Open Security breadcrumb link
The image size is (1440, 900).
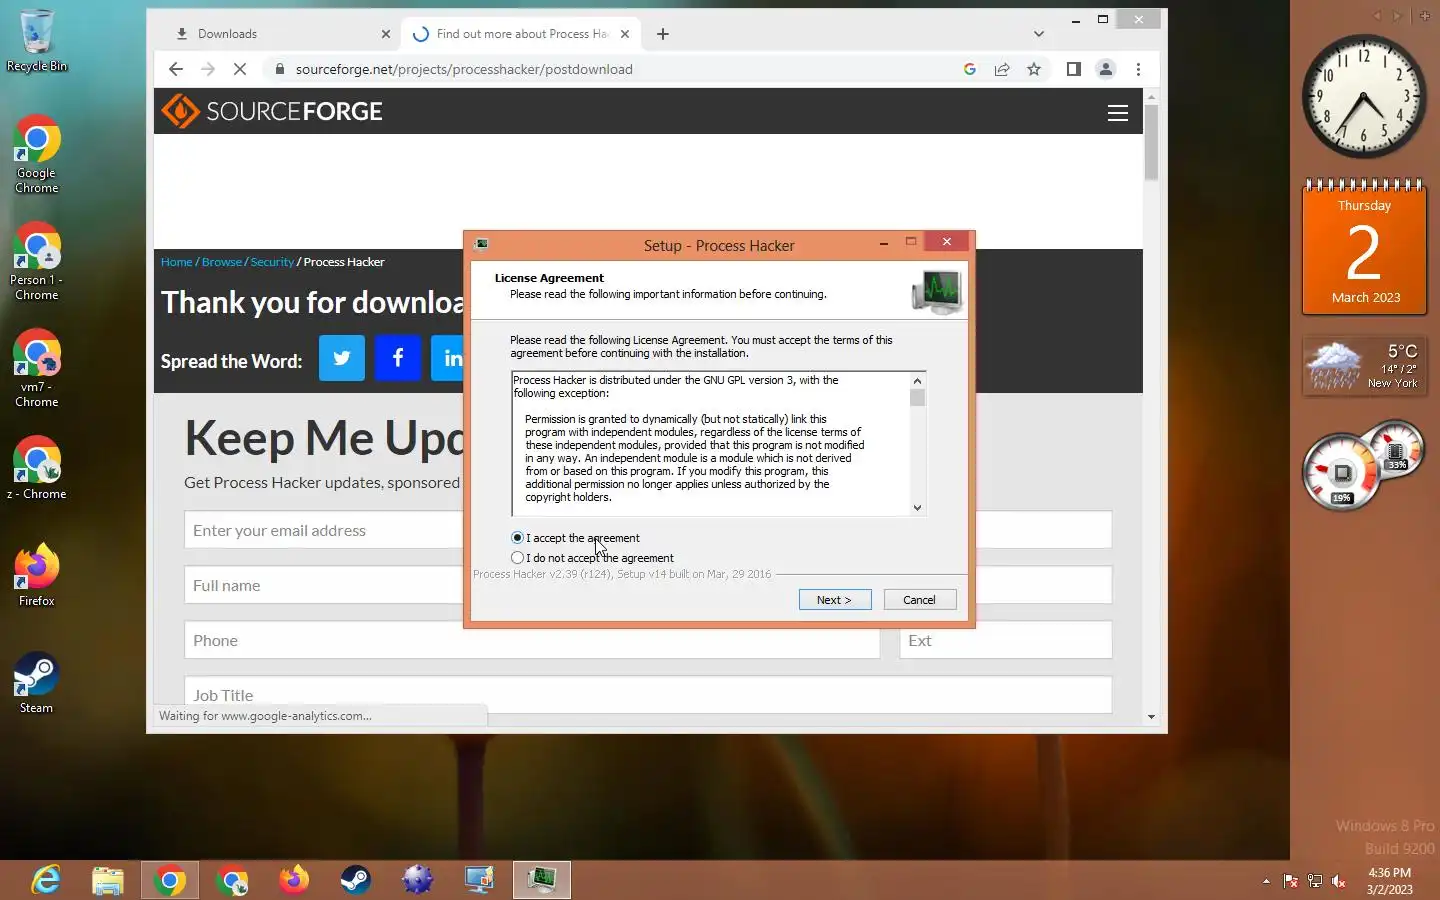click(272, 262)
